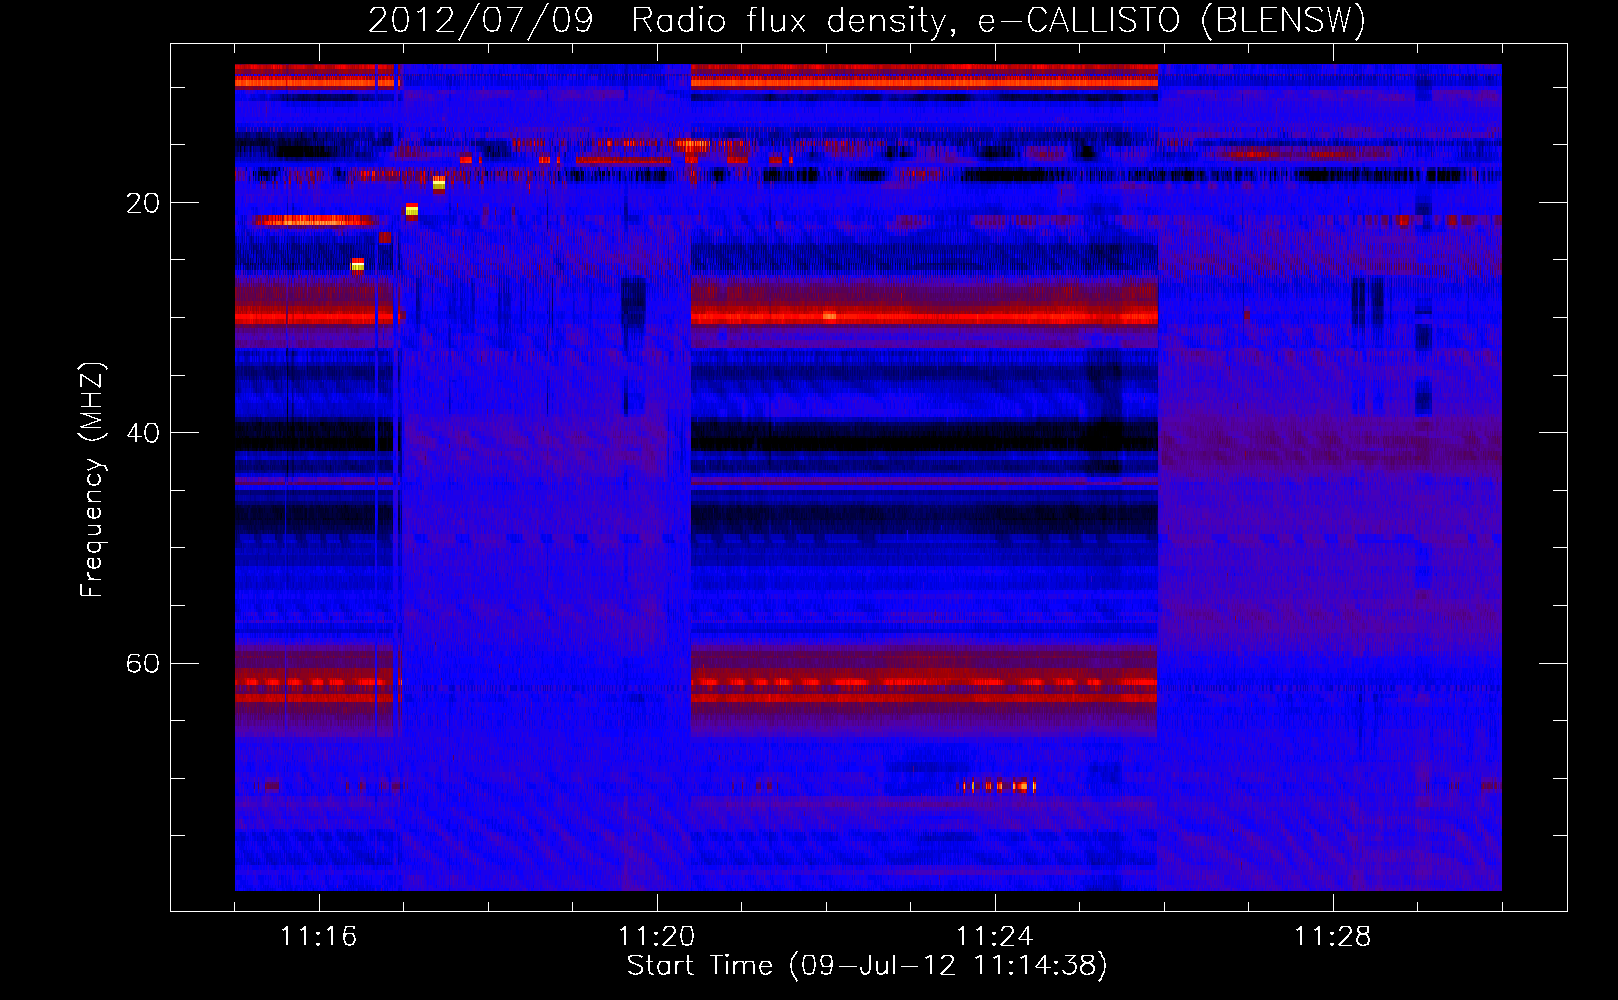Click the "Frequency (MHZ)" axis label
1618x1000 pixels.
pyautogui.click(x=92, y=480)
